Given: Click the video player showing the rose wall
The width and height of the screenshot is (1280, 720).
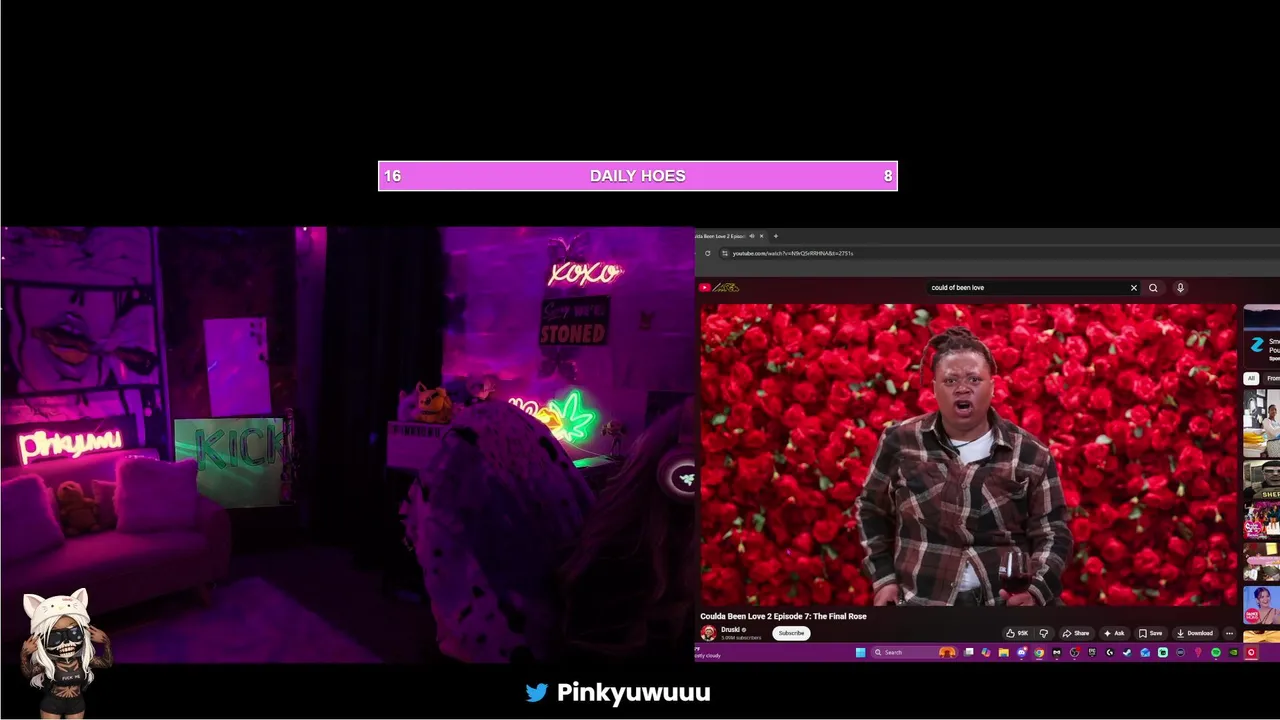Looking at the screenshot, I should [x=968, y=455].
